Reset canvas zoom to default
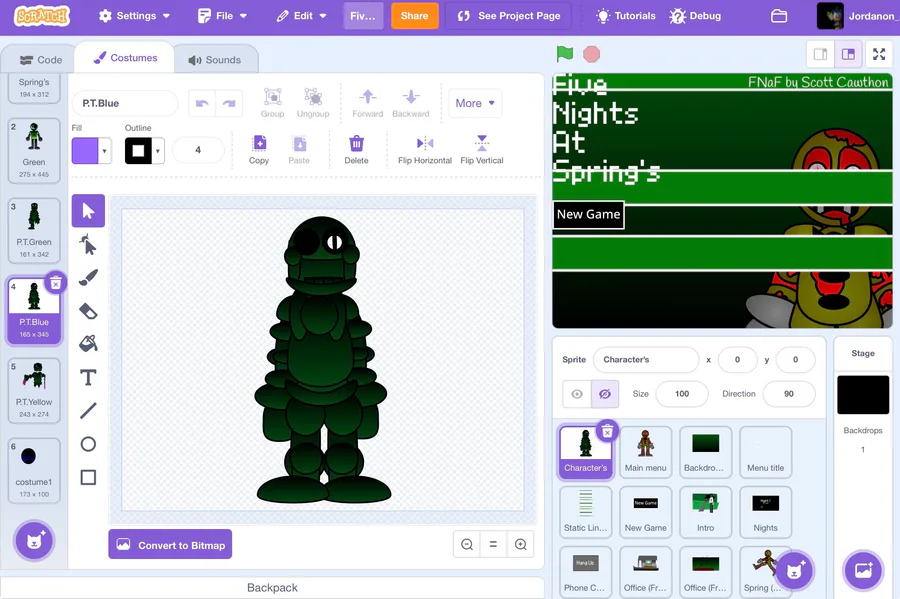Image resolution: width=900 pixels, height=599 pixels. pyautogui.click(x=493, y=544)
